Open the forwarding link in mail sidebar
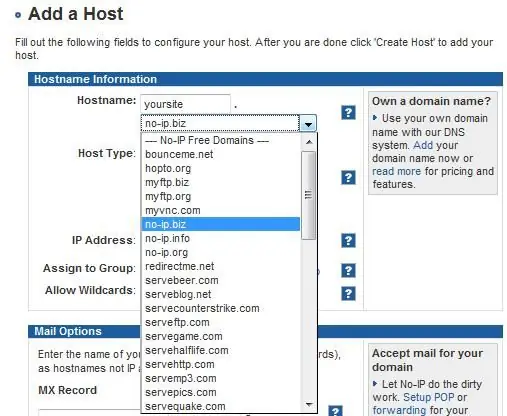The image size is (507, 416). 399,410
